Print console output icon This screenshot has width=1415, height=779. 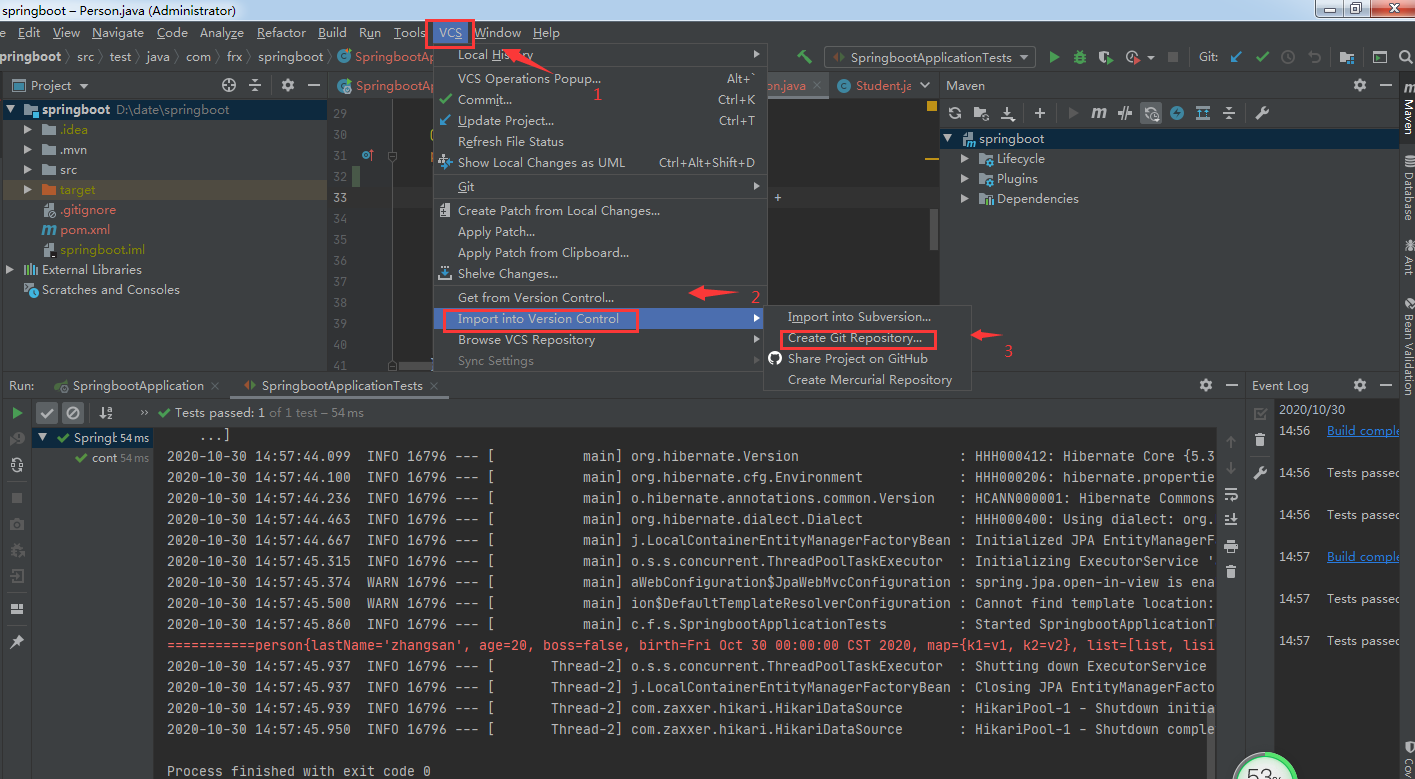click(x=1231, y=546)
